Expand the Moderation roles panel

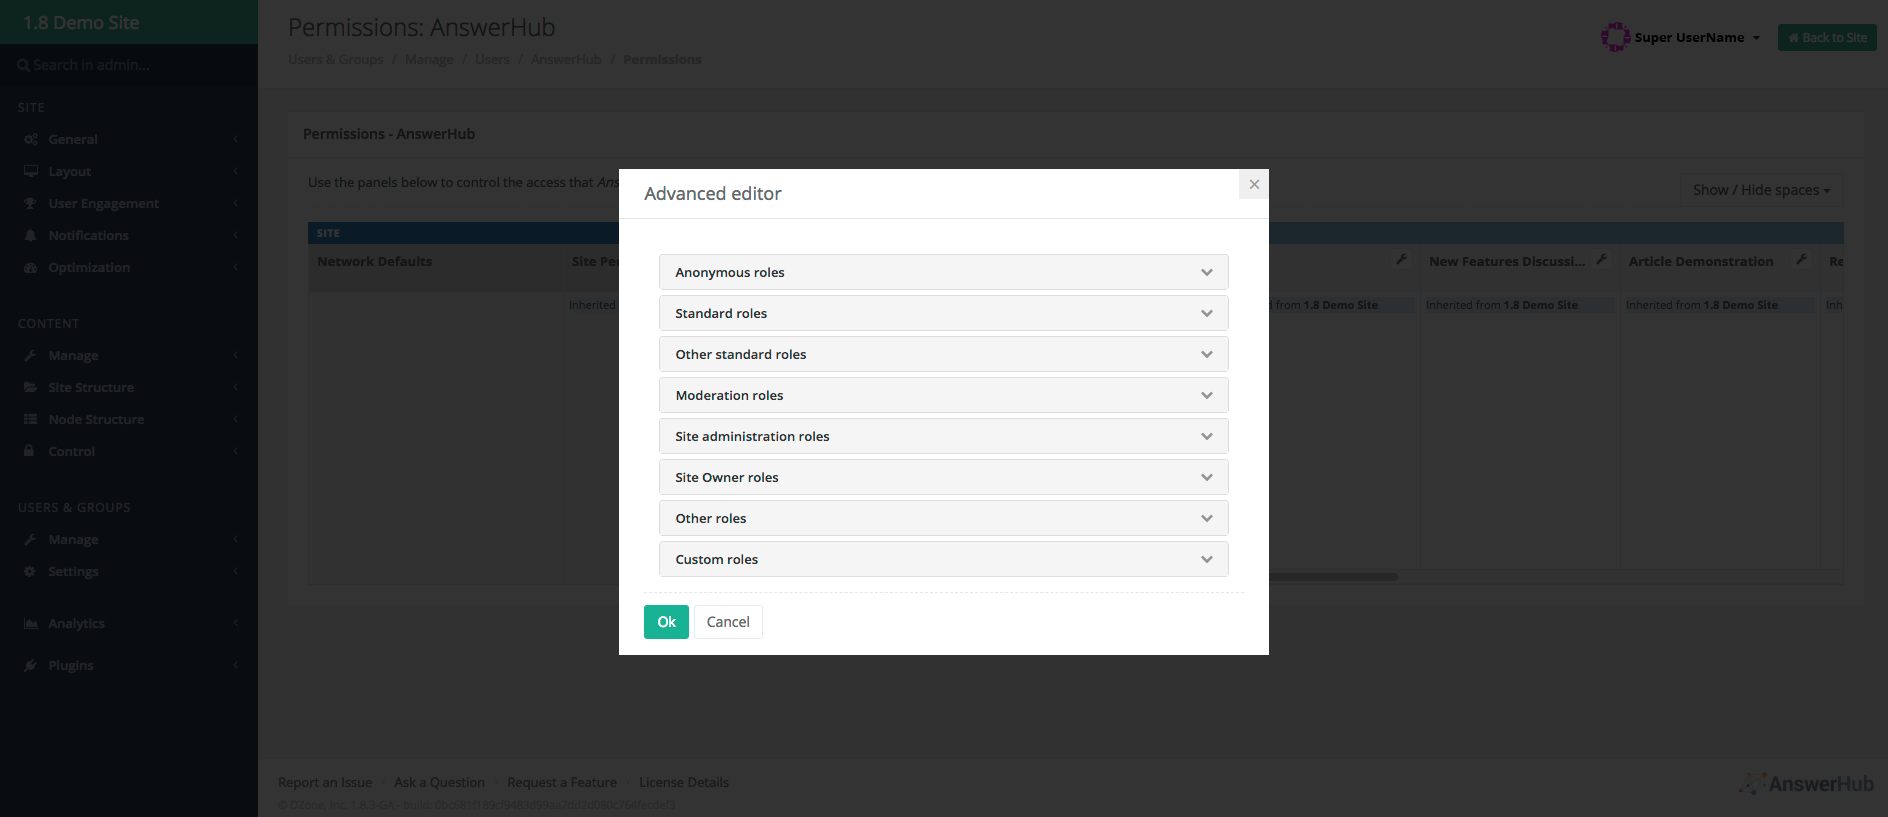[x=943, y=395]
